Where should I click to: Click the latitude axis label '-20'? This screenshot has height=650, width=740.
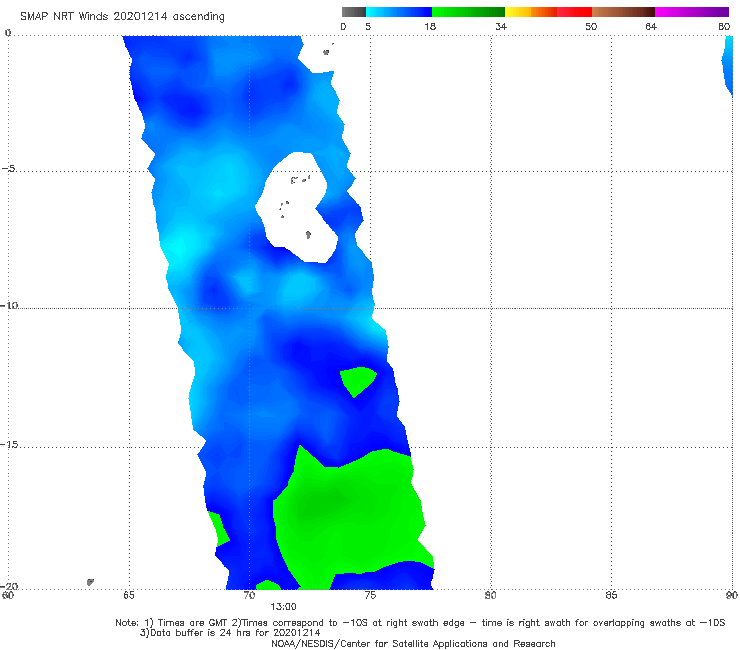(9, 586)
